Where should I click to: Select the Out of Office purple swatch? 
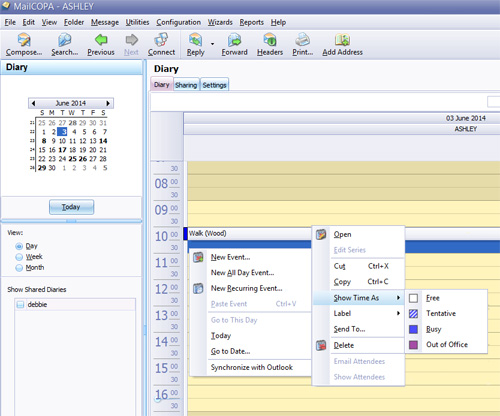coord(413,345)
